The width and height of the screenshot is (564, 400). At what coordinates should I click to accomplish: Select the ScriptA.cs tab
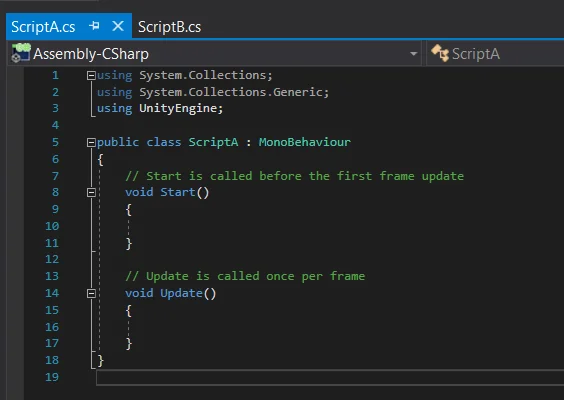tap(43, 27)
